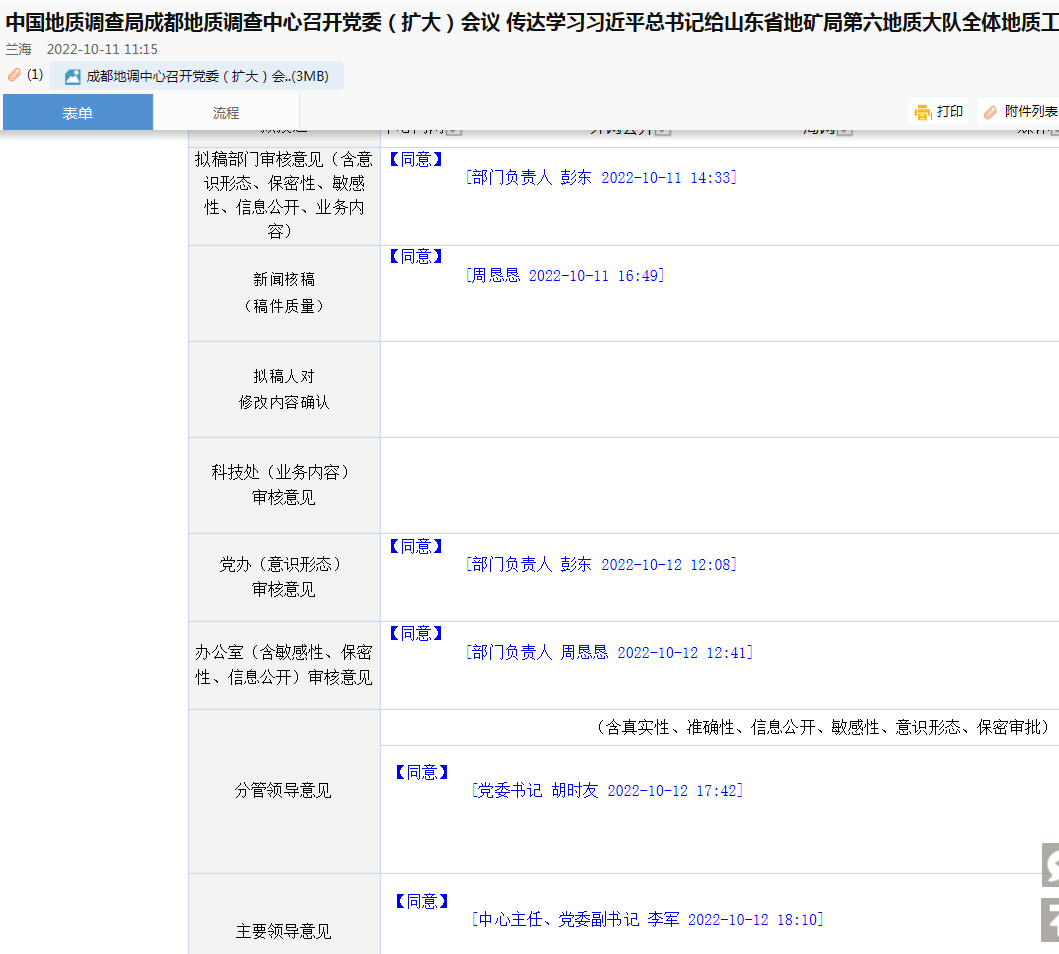Click the empty opinion cell beside 拟稿人对修改内容确认
The height and width of the screenshot is (954, 1059).
pyautogui.click(x=720, y=390)
